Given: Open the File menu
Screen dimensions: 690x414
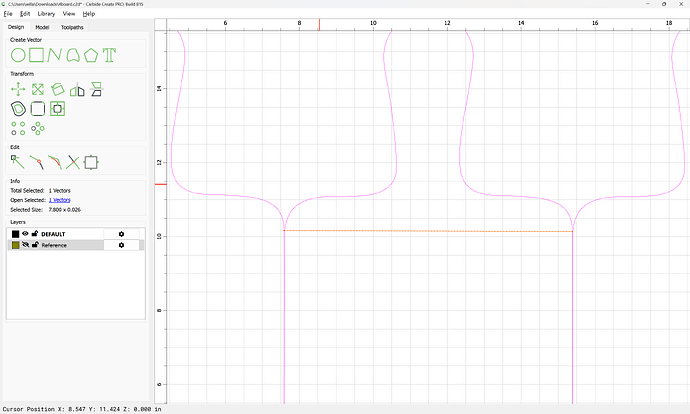Looking at the screenshot, I should (x=8, y=14).
